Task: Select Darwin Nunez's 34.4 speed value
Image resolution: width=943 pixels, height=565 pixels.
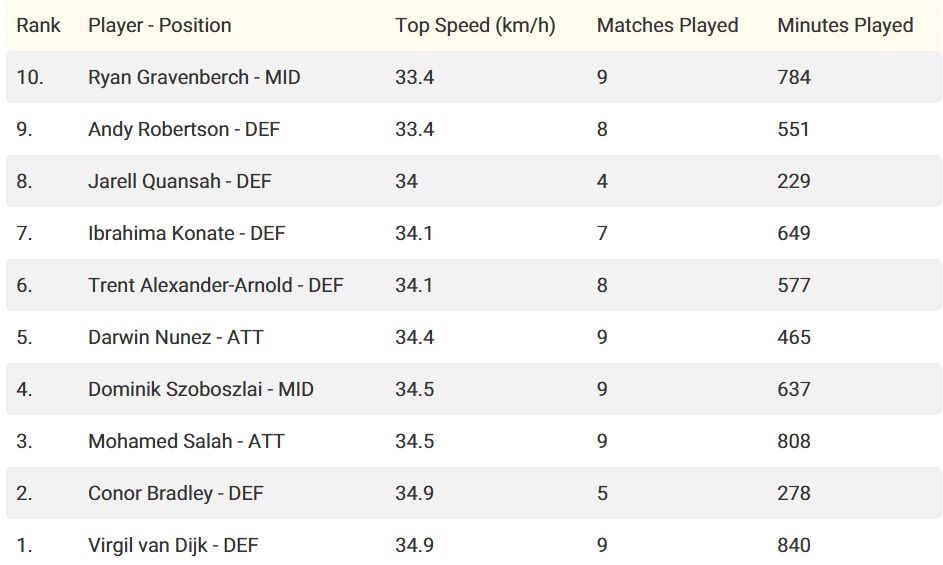Action: pyautogui.click(x=415, y=337)
